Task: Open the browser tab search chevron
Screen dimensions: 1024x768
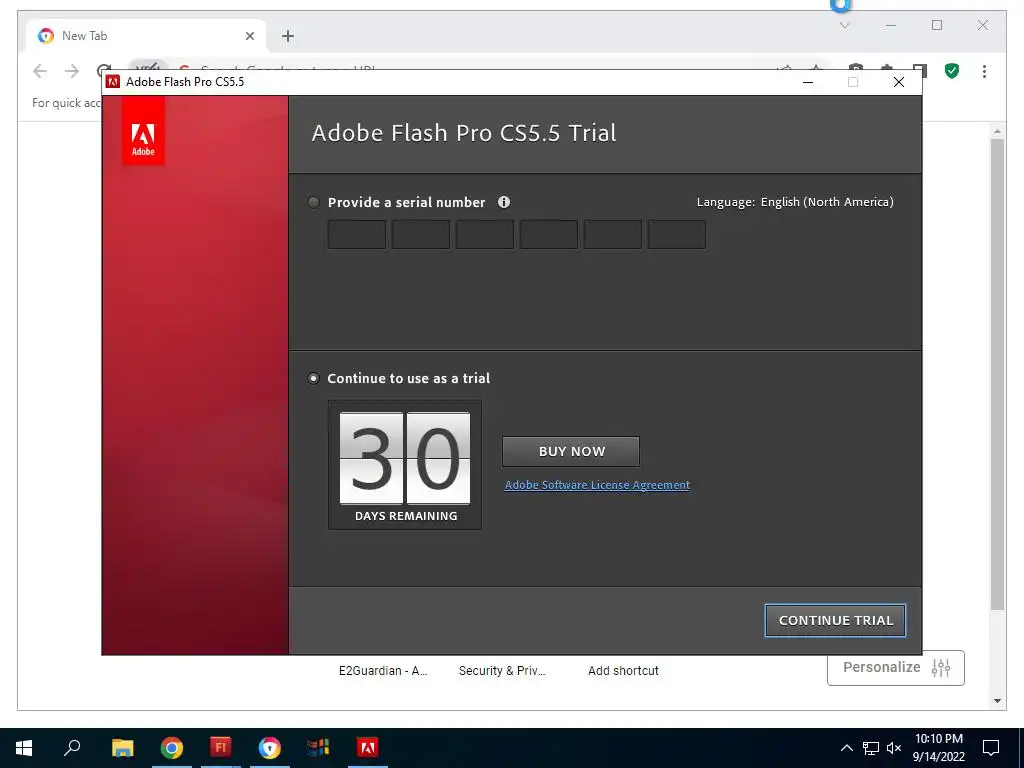Action: pos(844,25)
